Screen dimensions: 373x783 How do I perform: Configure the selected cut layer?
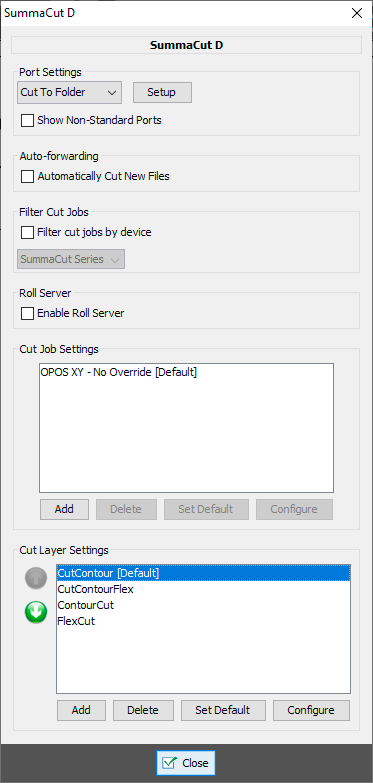pyautogui.click(x=311, y=710)
